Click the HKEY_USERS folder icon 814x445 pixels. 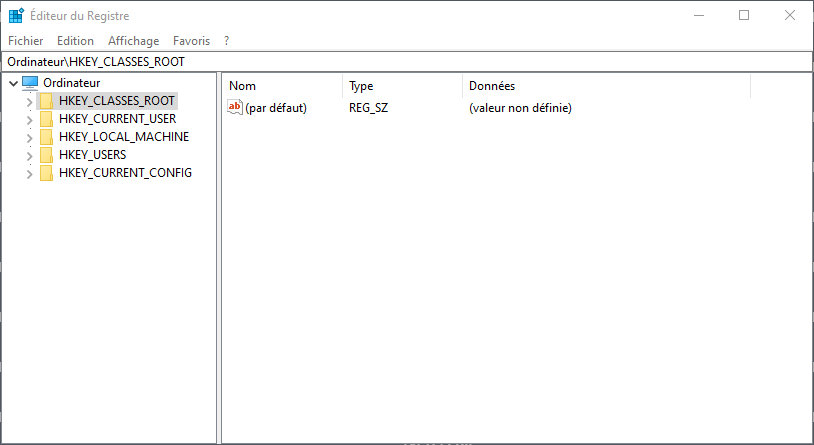tap(46, 155)
